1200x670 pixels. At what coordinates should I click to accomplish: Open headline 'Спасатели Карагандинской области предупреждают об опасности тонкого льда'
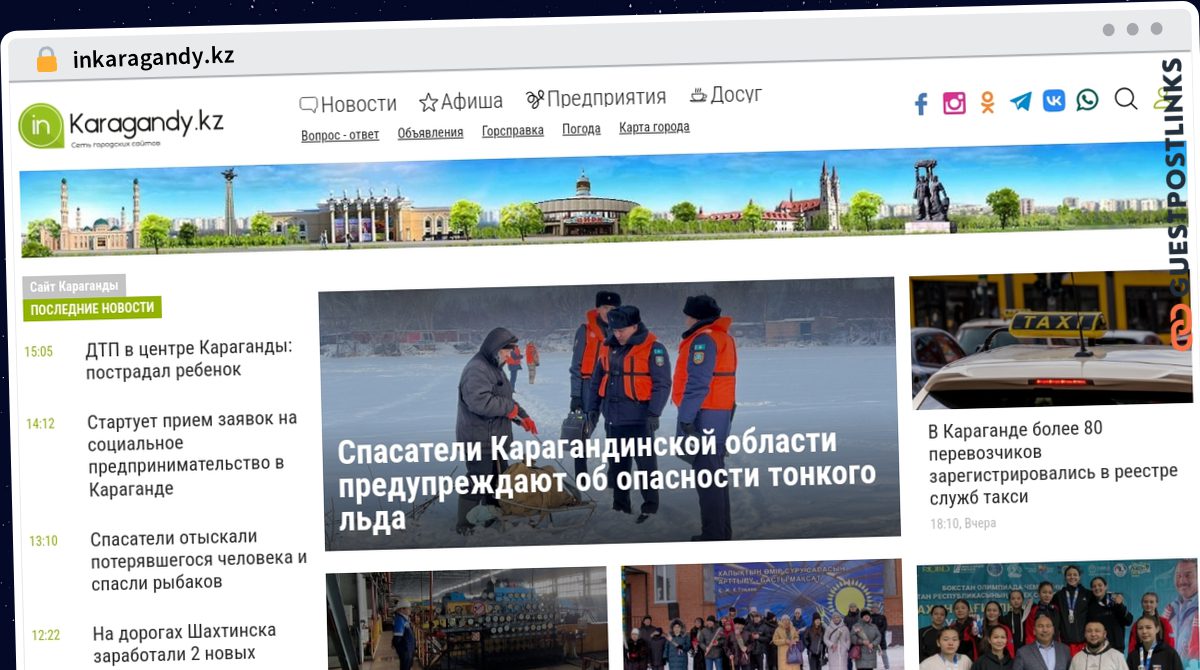click(x=607, y=480)
